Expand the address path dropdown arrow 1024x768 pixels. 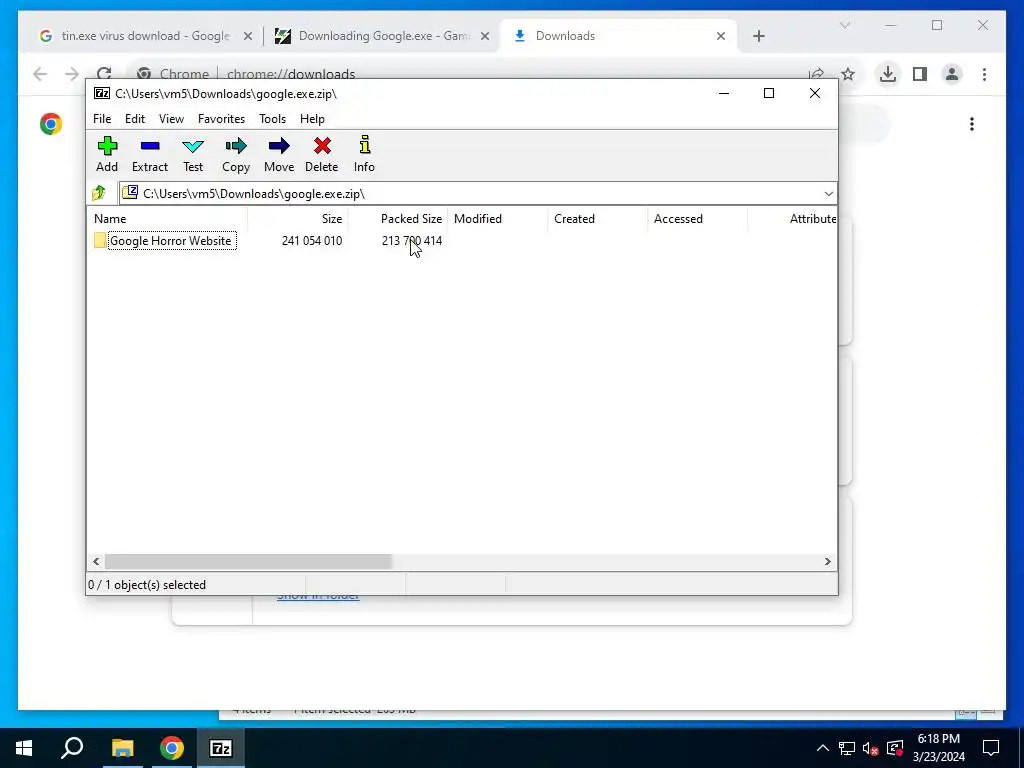pyautogui.click(x=828, y=194)
